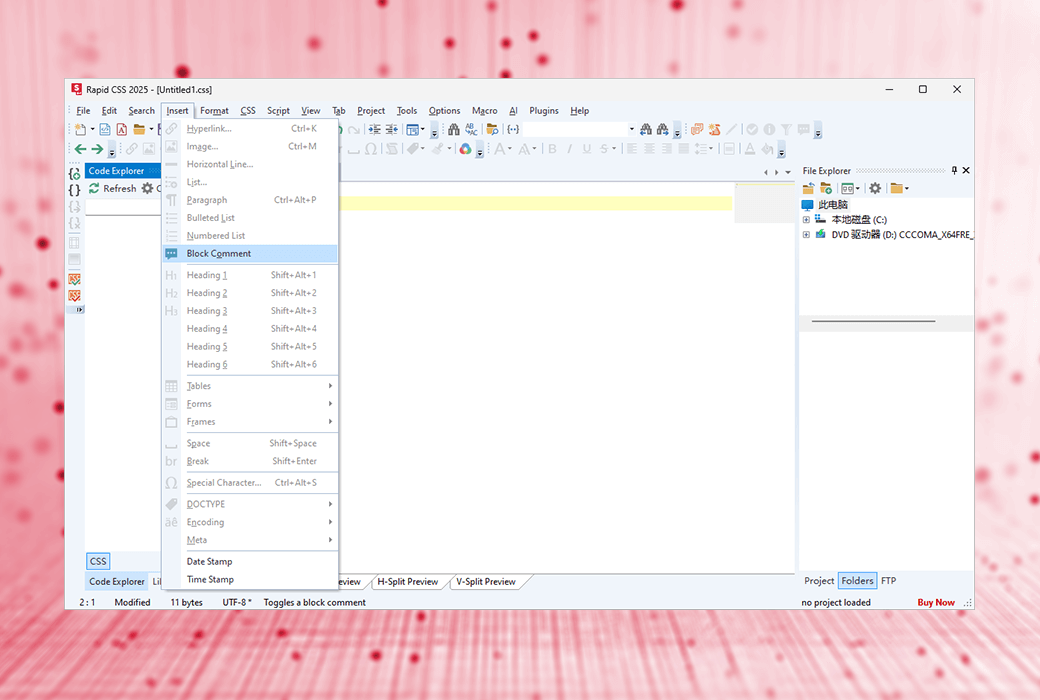
Task: Click the add brace icon in left sidebar
Action: [x=74, y=174]
